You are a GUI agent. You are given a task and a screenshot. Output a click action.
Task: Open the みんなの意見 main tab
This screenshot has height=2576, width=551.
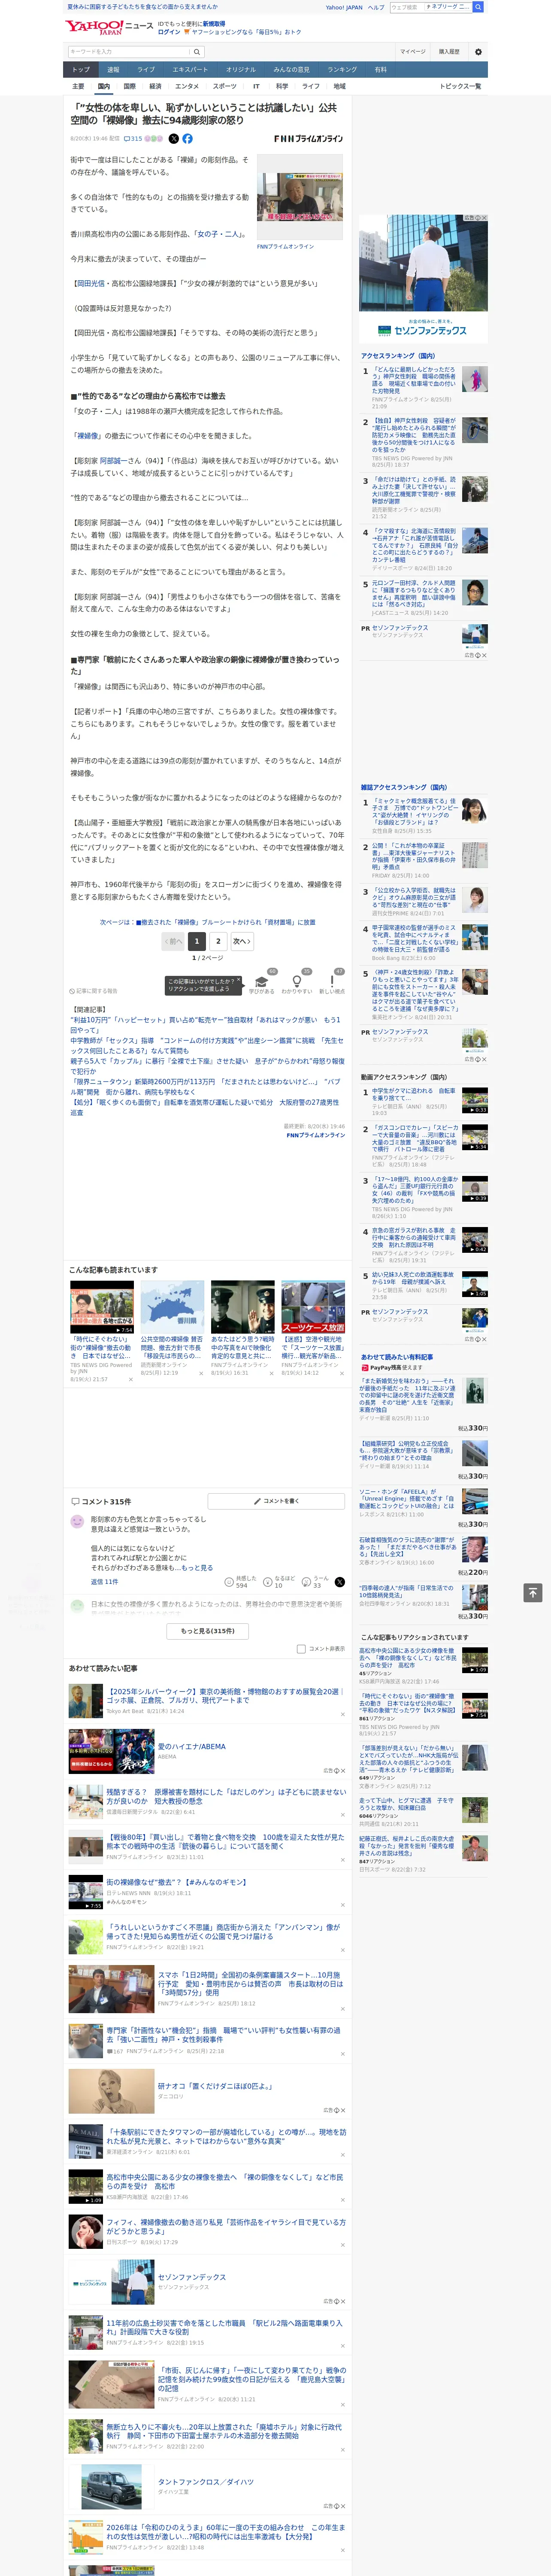pyautogui.click(x=292, y=70)
